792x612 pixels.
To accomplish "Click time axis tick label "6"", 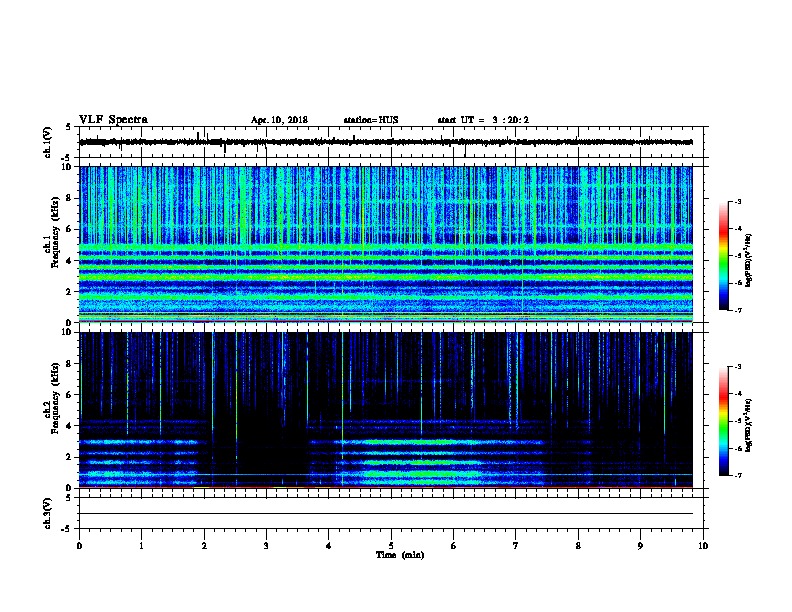I will 454,546.
